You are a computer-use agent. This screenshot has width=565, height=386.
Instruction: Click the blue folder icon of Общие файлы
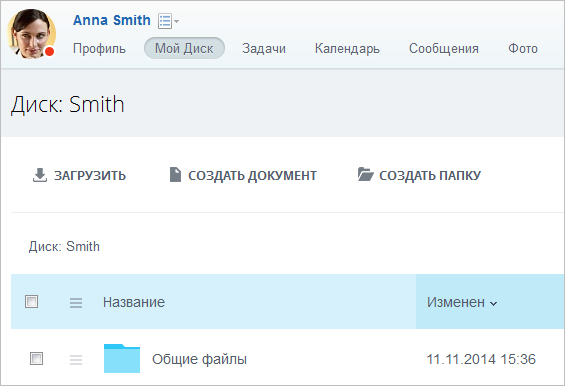coord(122,358)
